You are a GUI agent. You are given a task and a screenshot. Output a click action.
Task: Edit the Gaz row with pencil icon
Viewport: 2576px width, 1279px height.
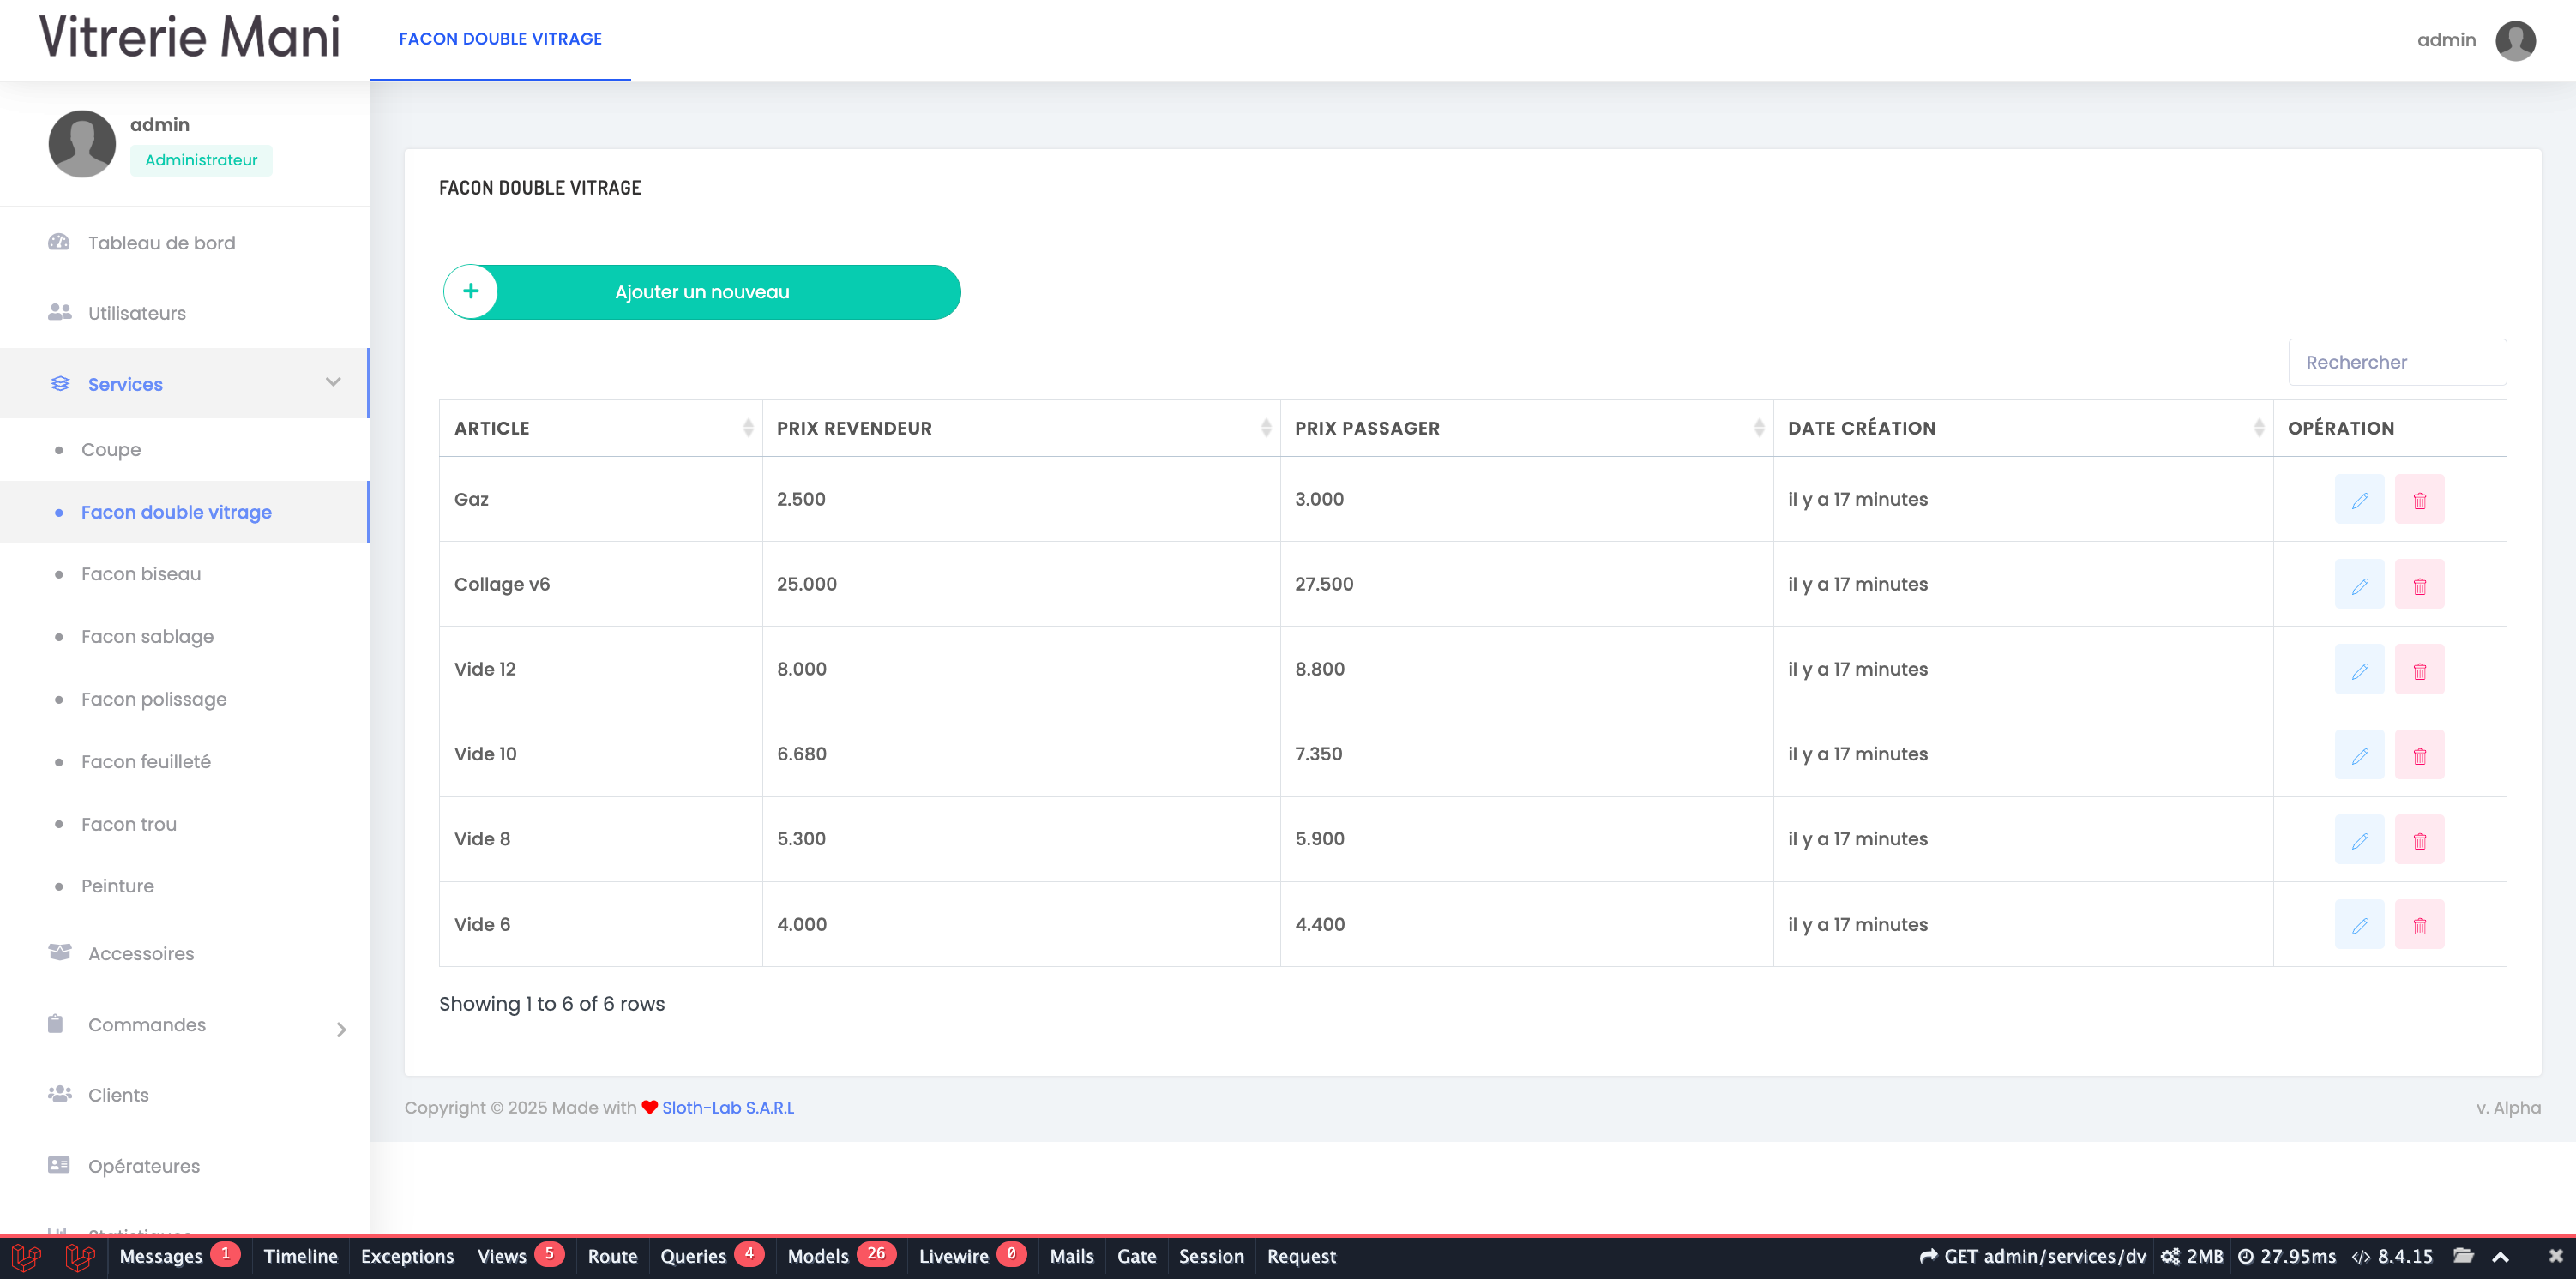(2359, 499)
